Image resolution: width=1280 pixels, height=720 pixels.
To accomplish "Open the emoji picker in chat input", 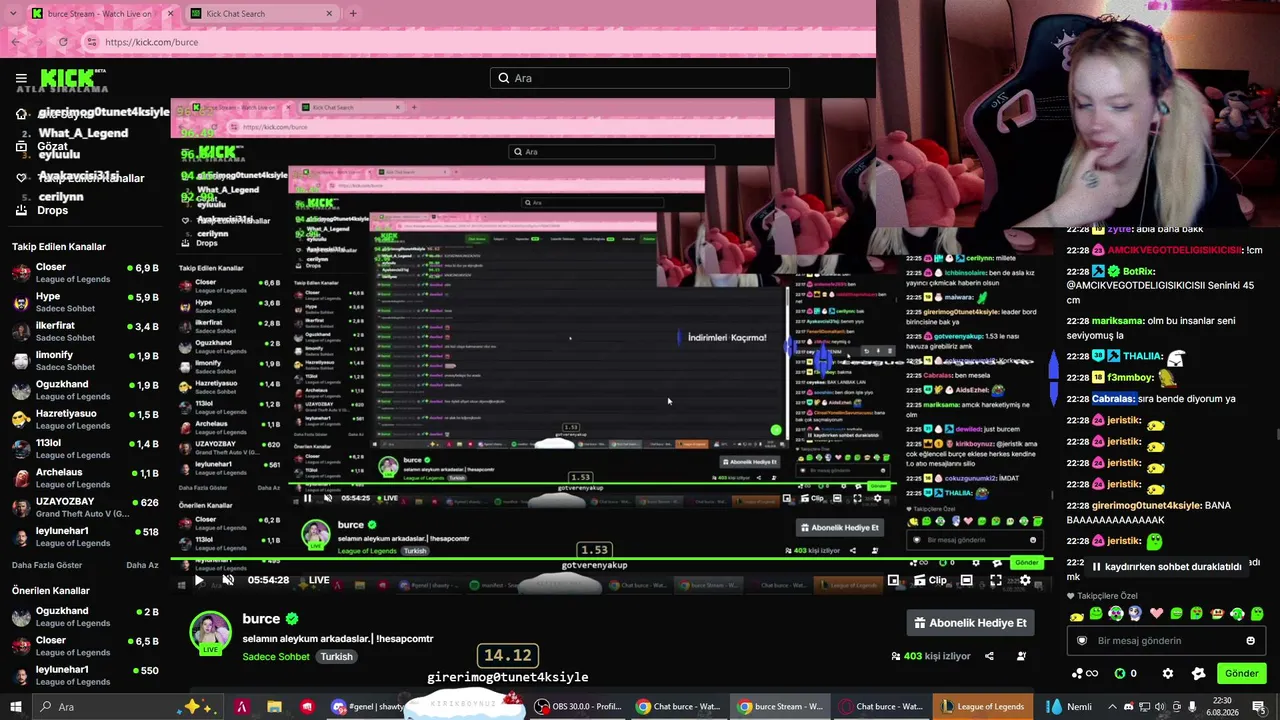I will 1250,641.
